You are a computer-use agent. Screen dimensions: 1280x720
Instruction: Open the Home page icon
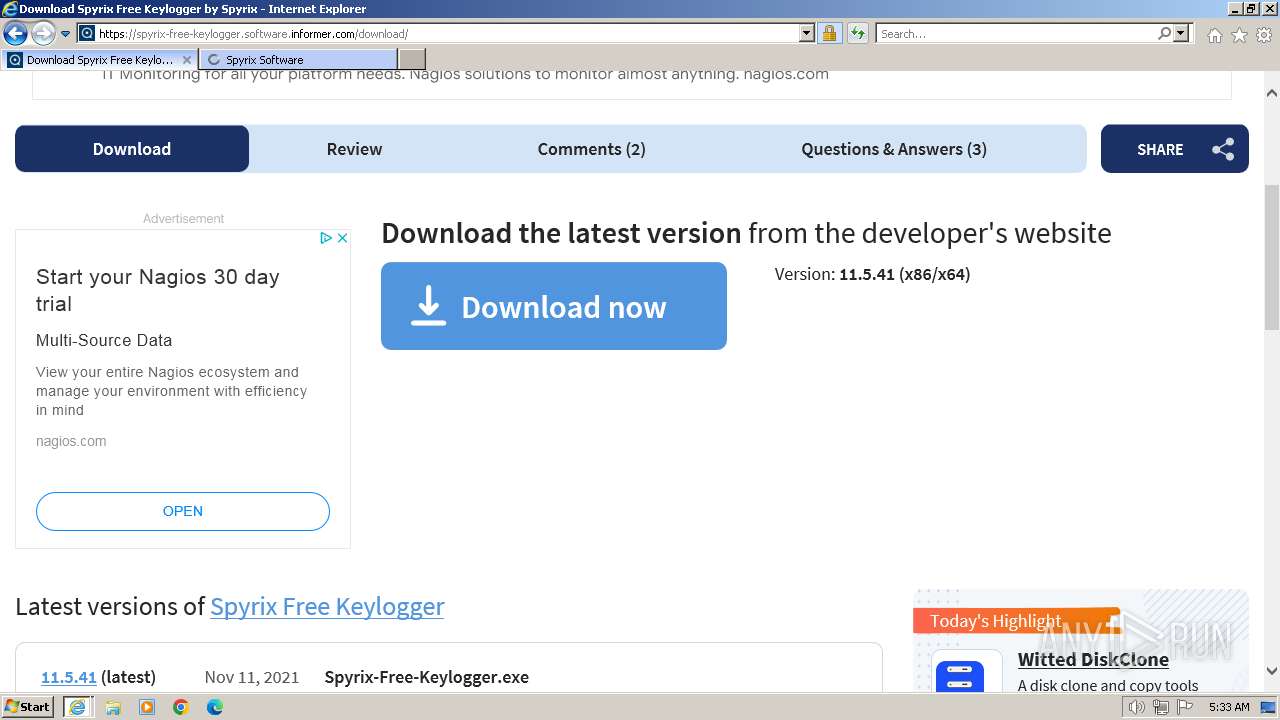[1214, 35]
